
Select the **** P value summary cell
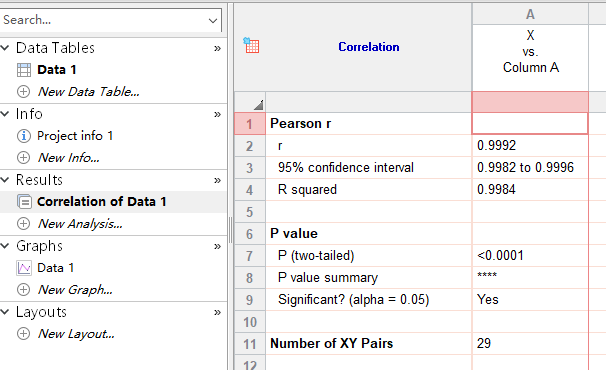pyautogui.click(x=530, y=278)
